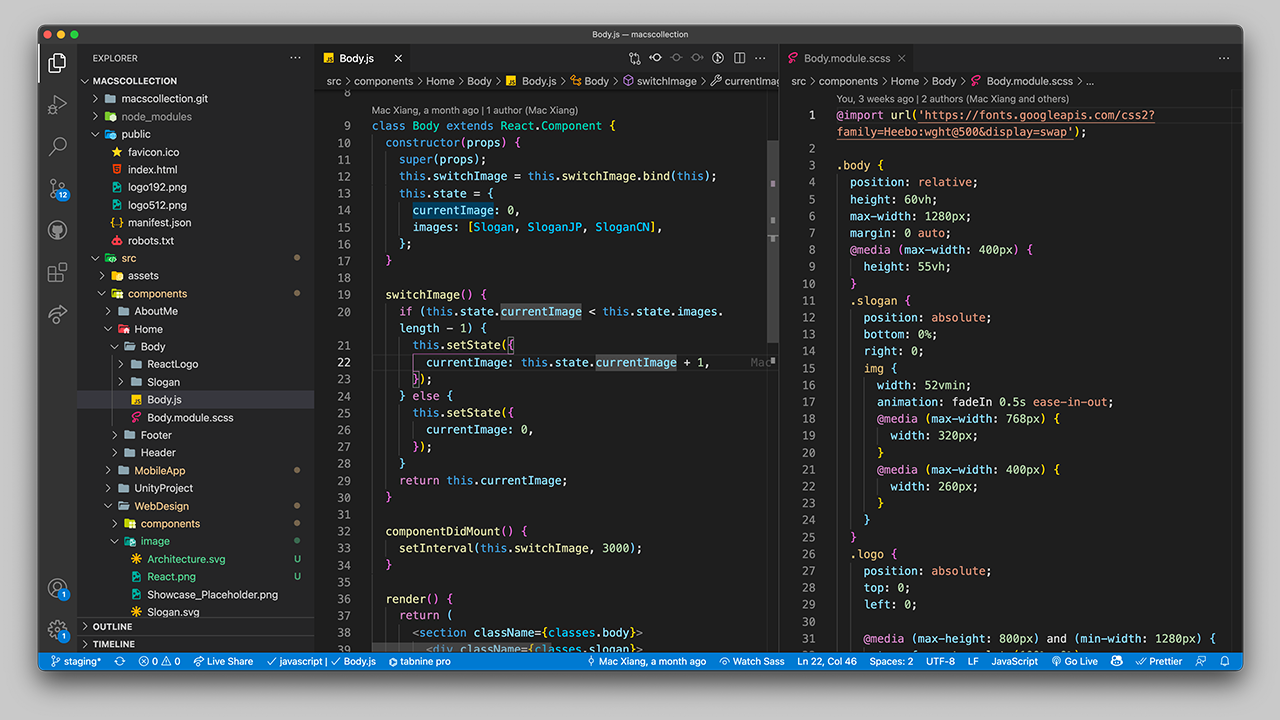Open the Explorer view in activity bar
The width and height of the screenshot is (1280, 720).
[58, 64]
